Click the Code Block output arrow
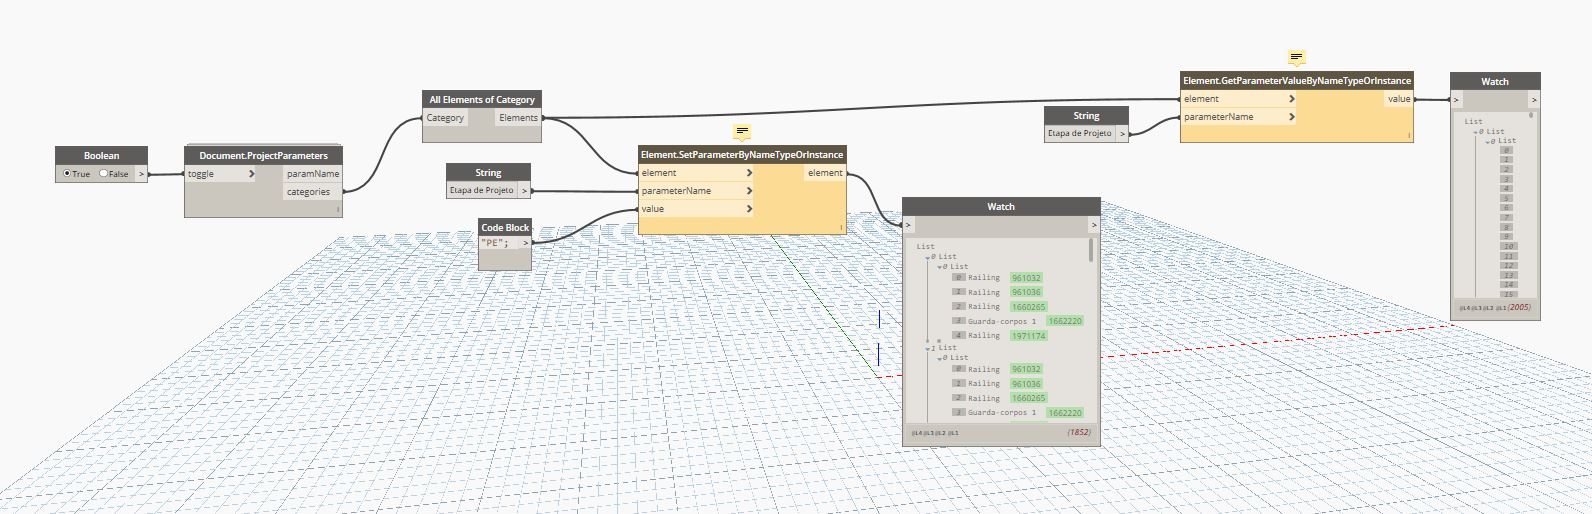 526,242
